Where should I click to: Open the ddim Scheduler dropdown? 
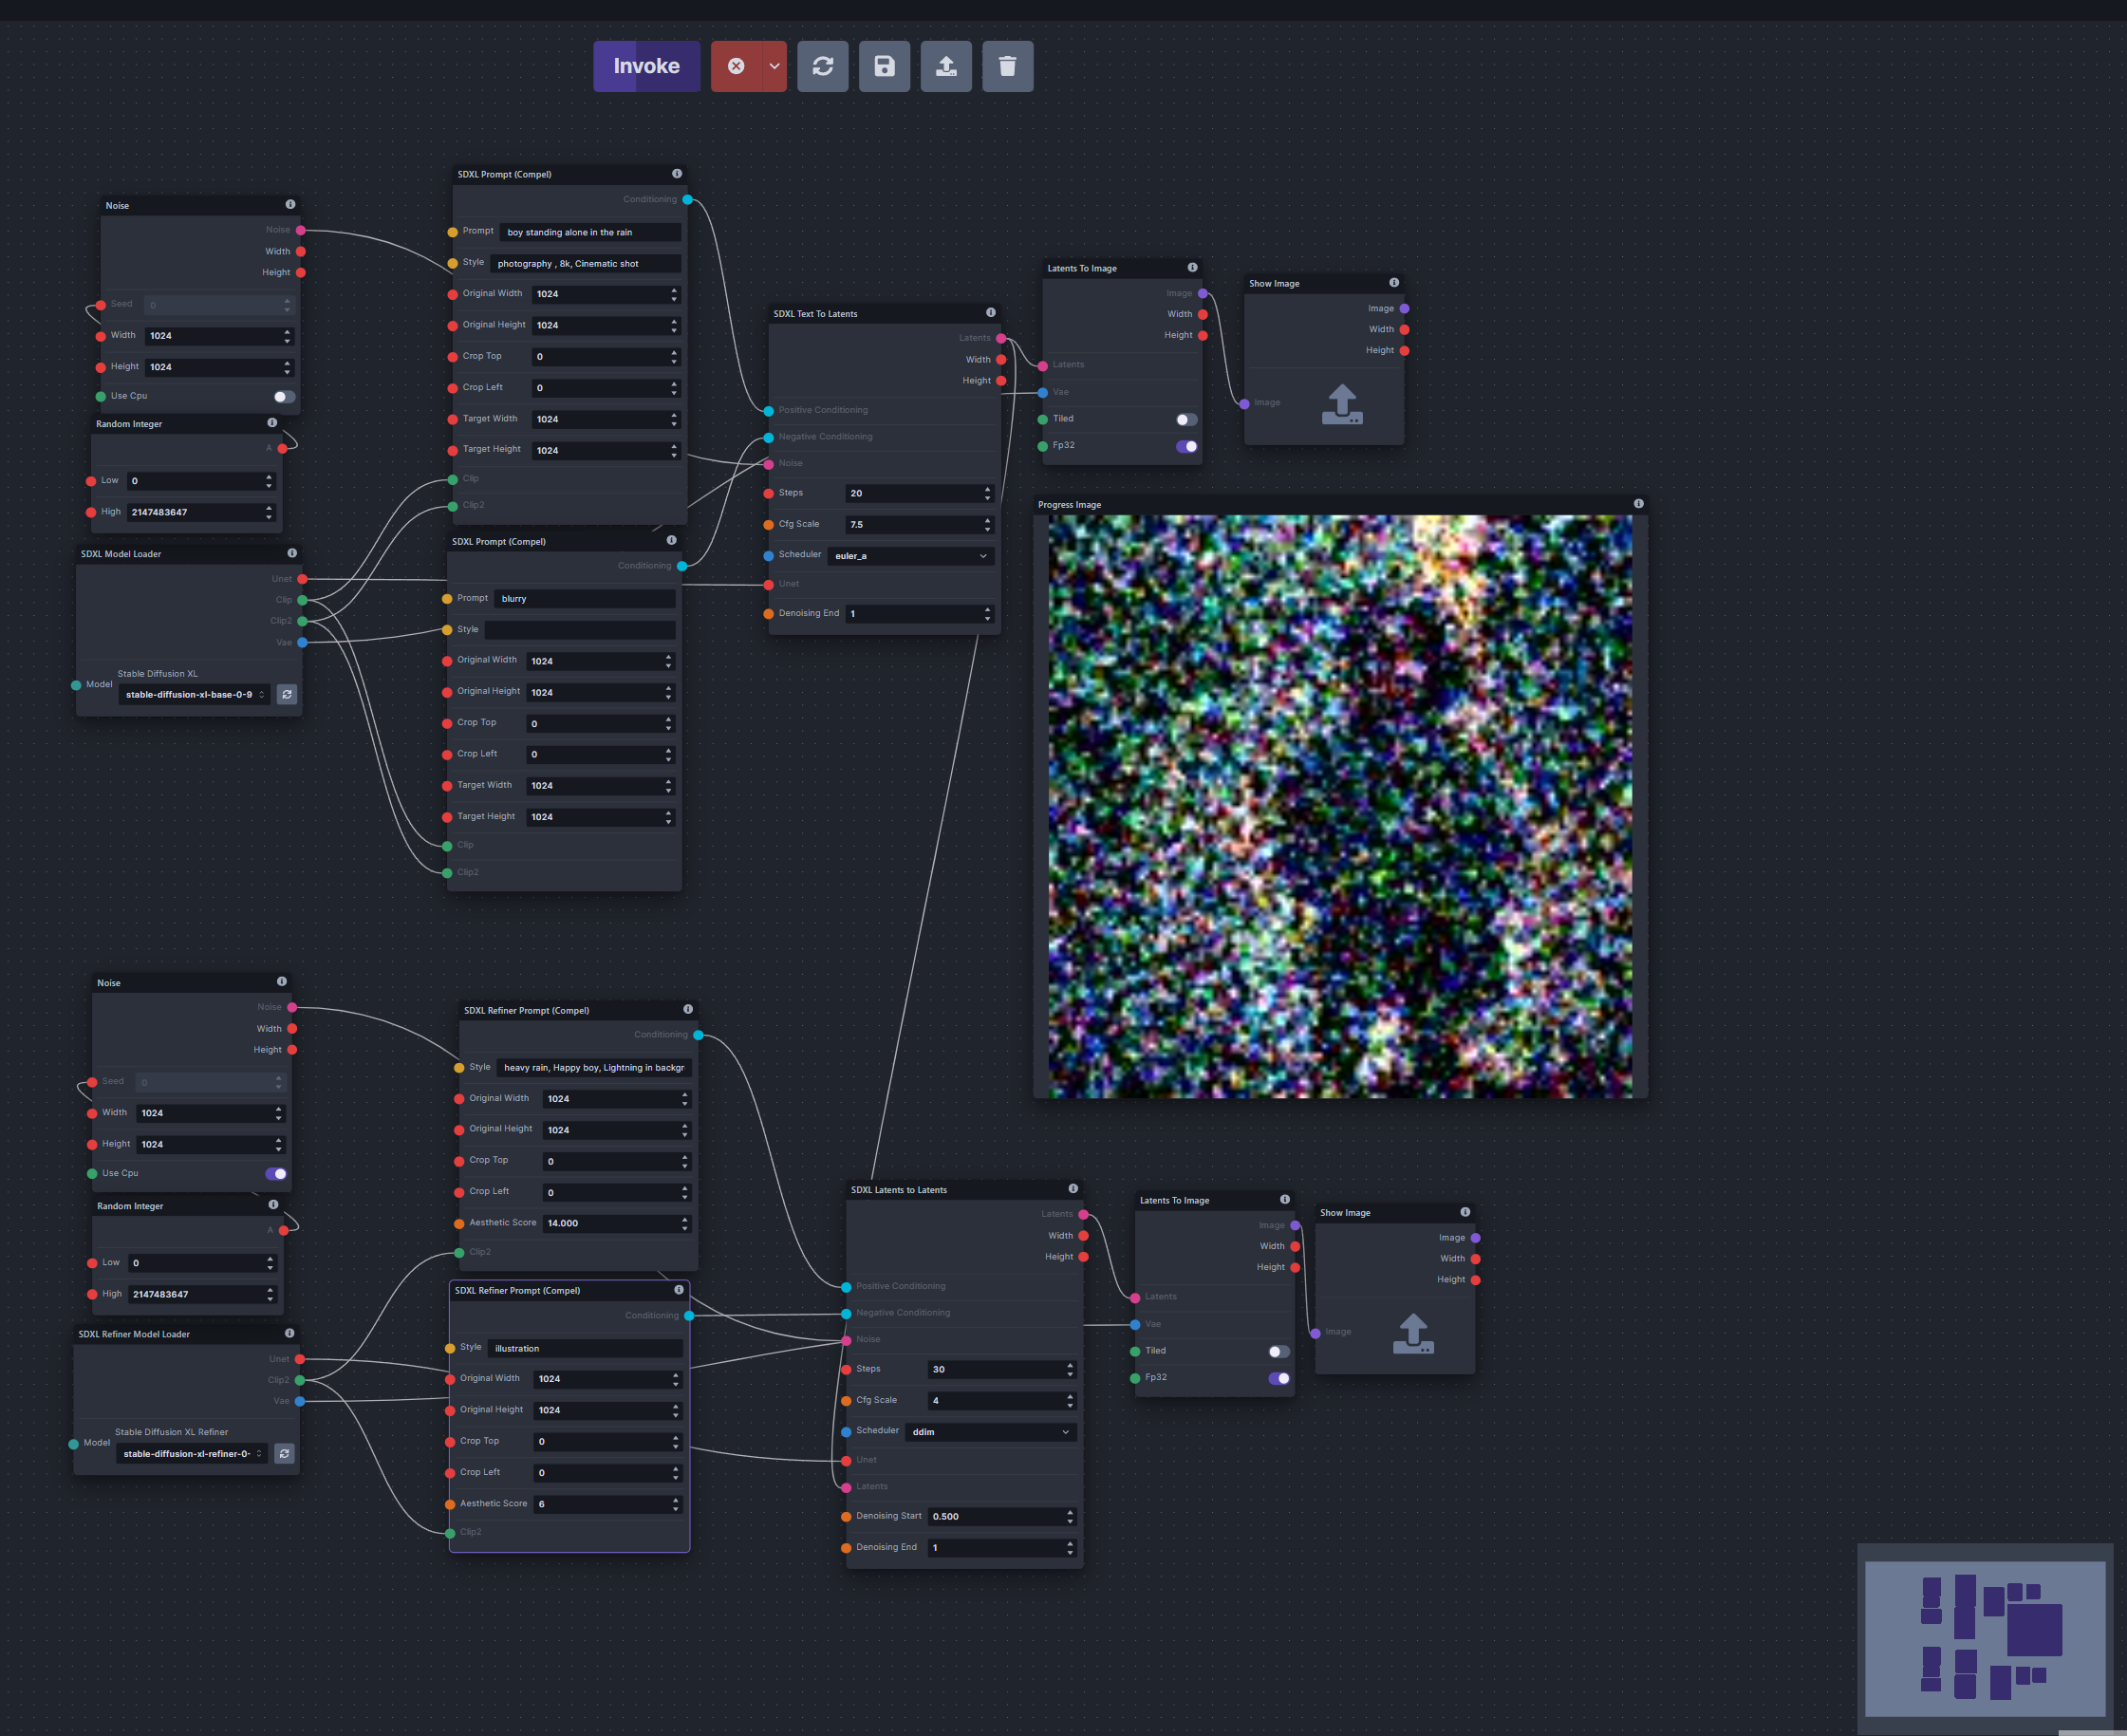[990, 1432]
